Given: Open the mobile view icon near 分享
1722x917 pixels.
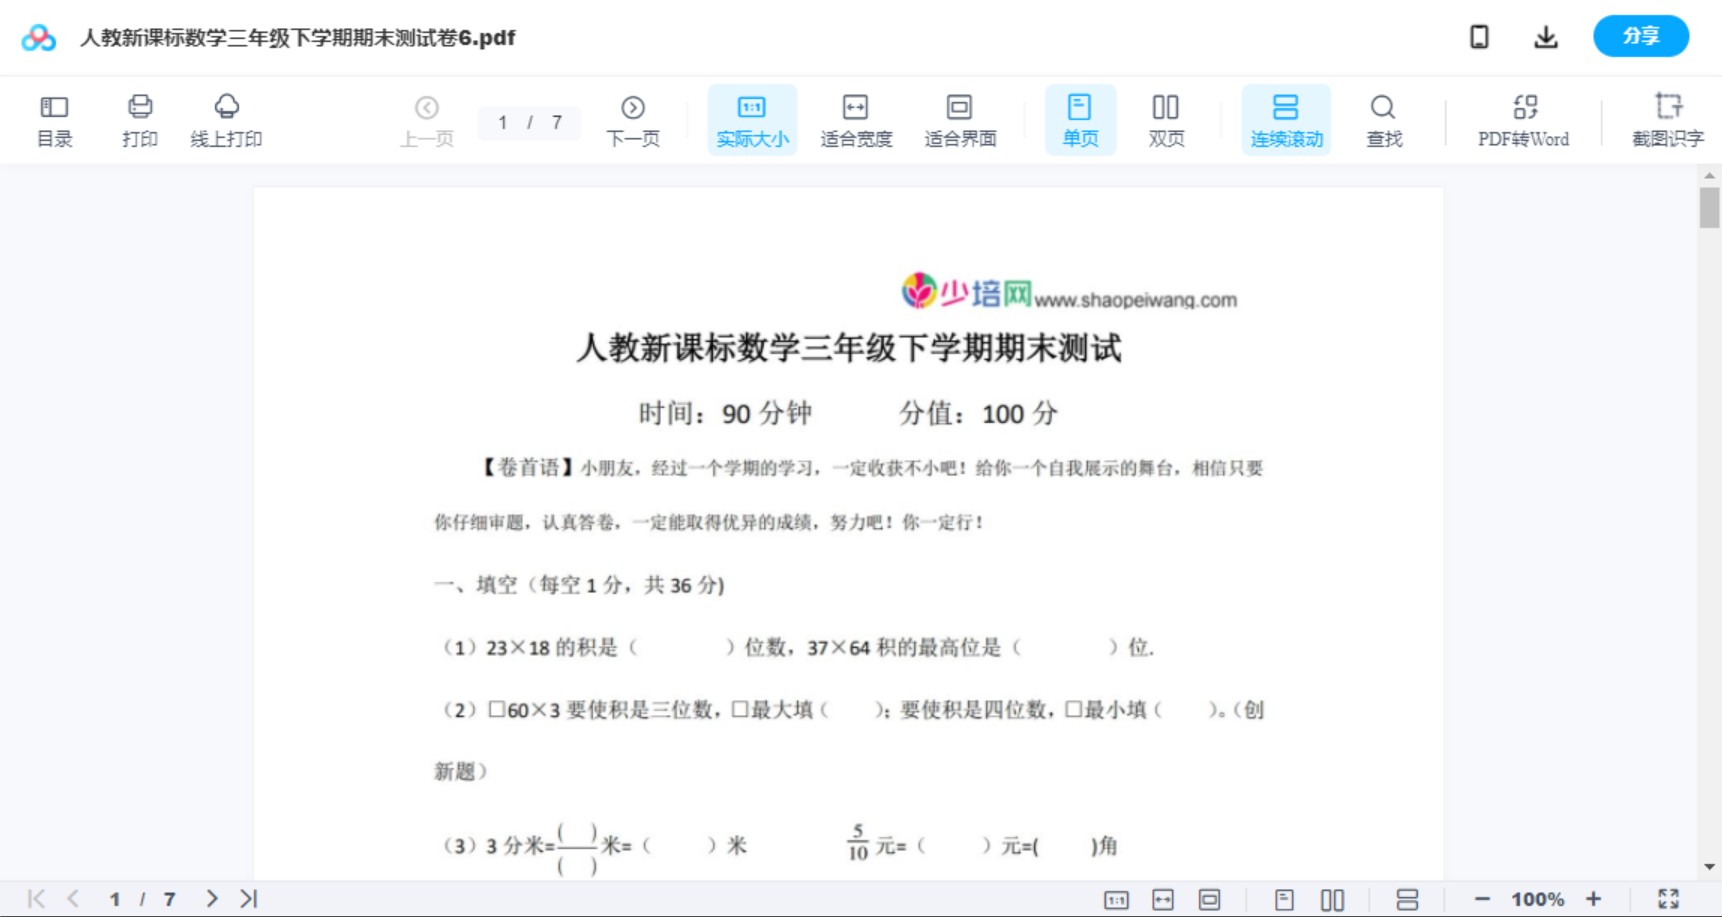Looking at the screenshot, I should click(1479, 36).
